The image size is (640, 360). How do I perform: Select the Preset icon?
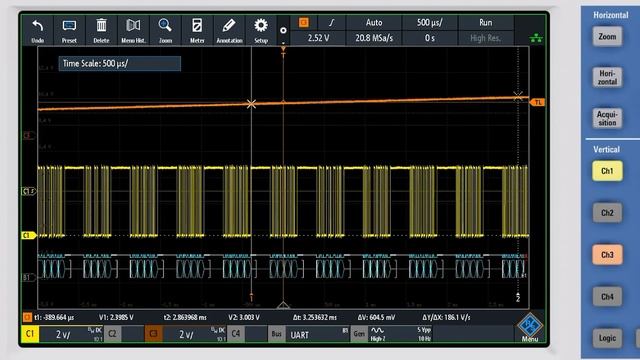pos(69,30)
